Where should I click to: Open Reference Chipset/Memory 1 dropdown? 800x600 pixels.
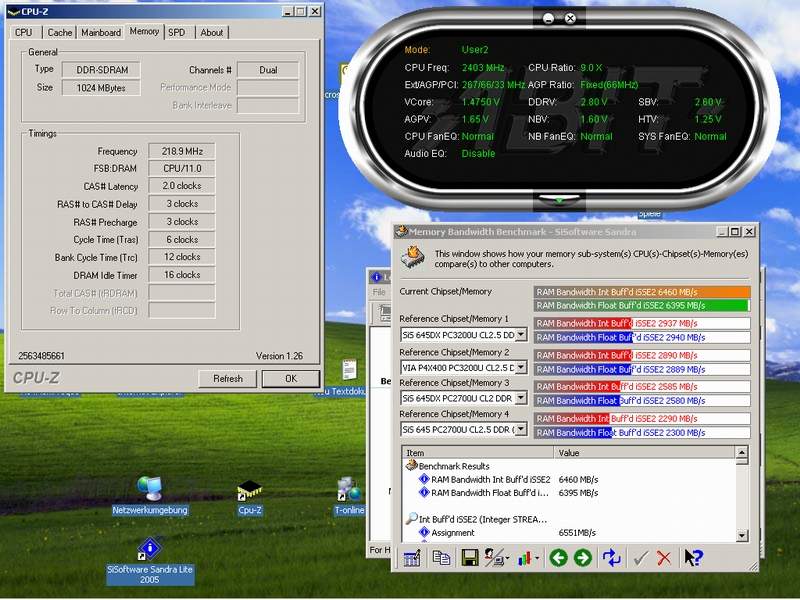tap(520, 335)
